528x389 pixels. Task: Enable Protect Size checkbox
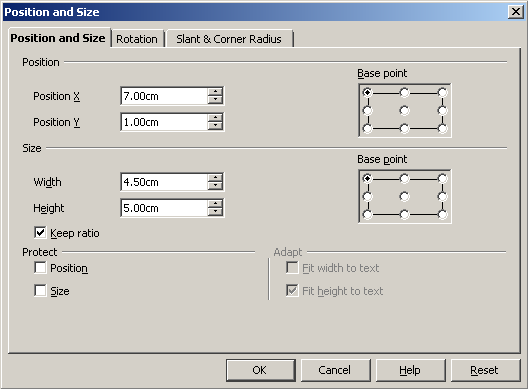(x=40, y=290)
